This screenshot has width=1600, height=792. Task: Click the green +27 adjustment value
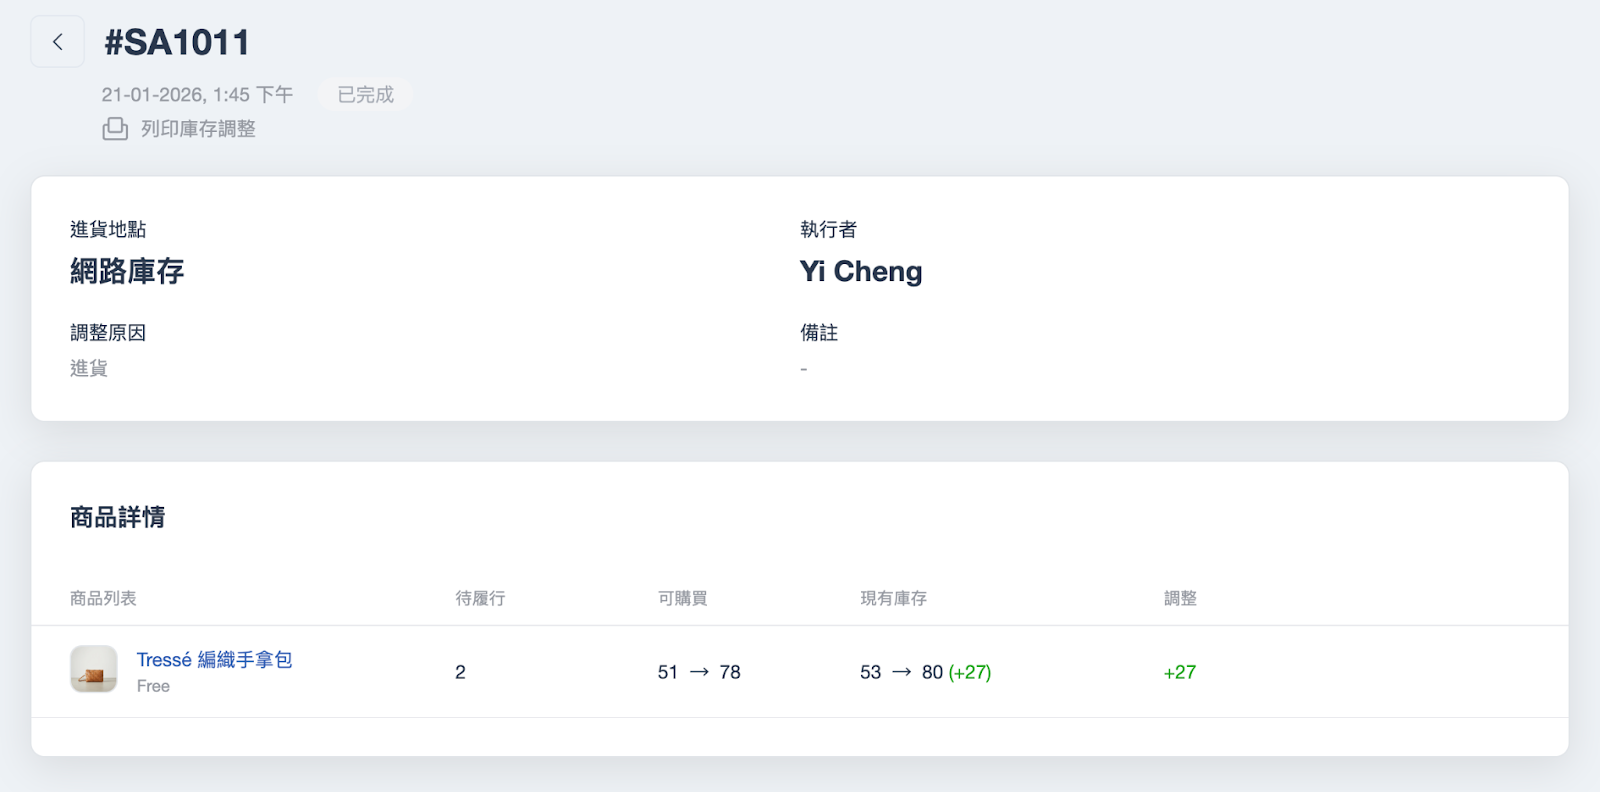[x=1180, y=672]
